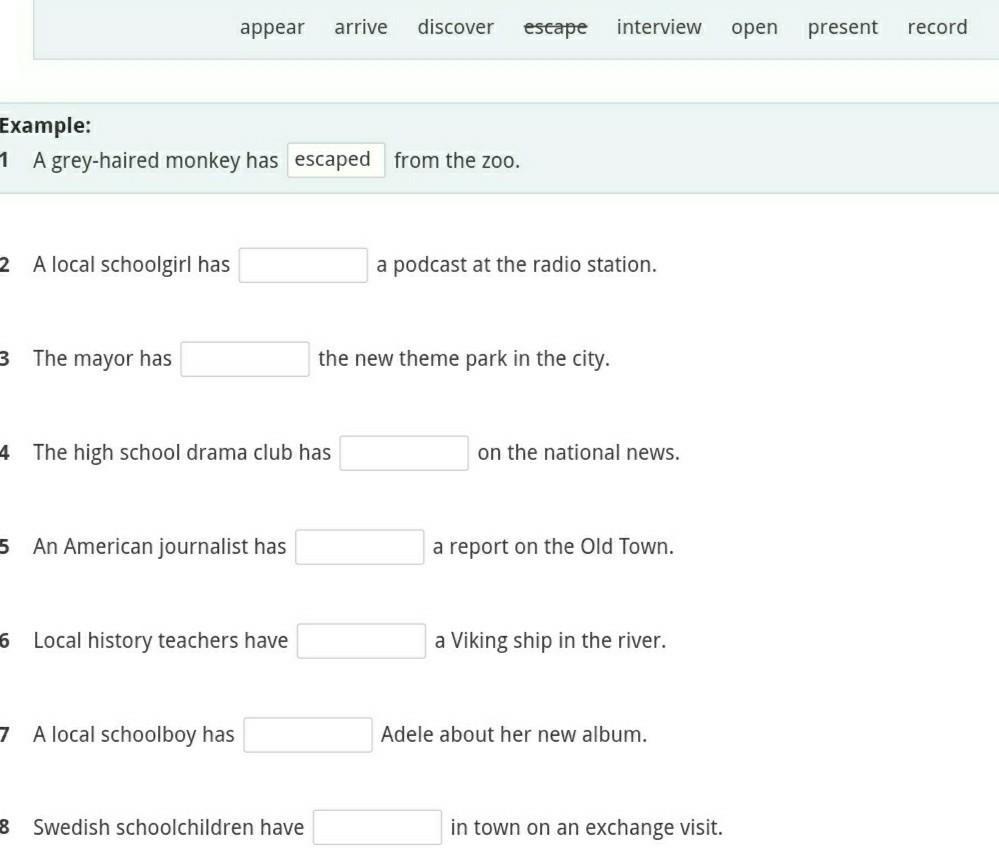
Task: Choose 'interview' in the word bank
Action: [659, 28]
